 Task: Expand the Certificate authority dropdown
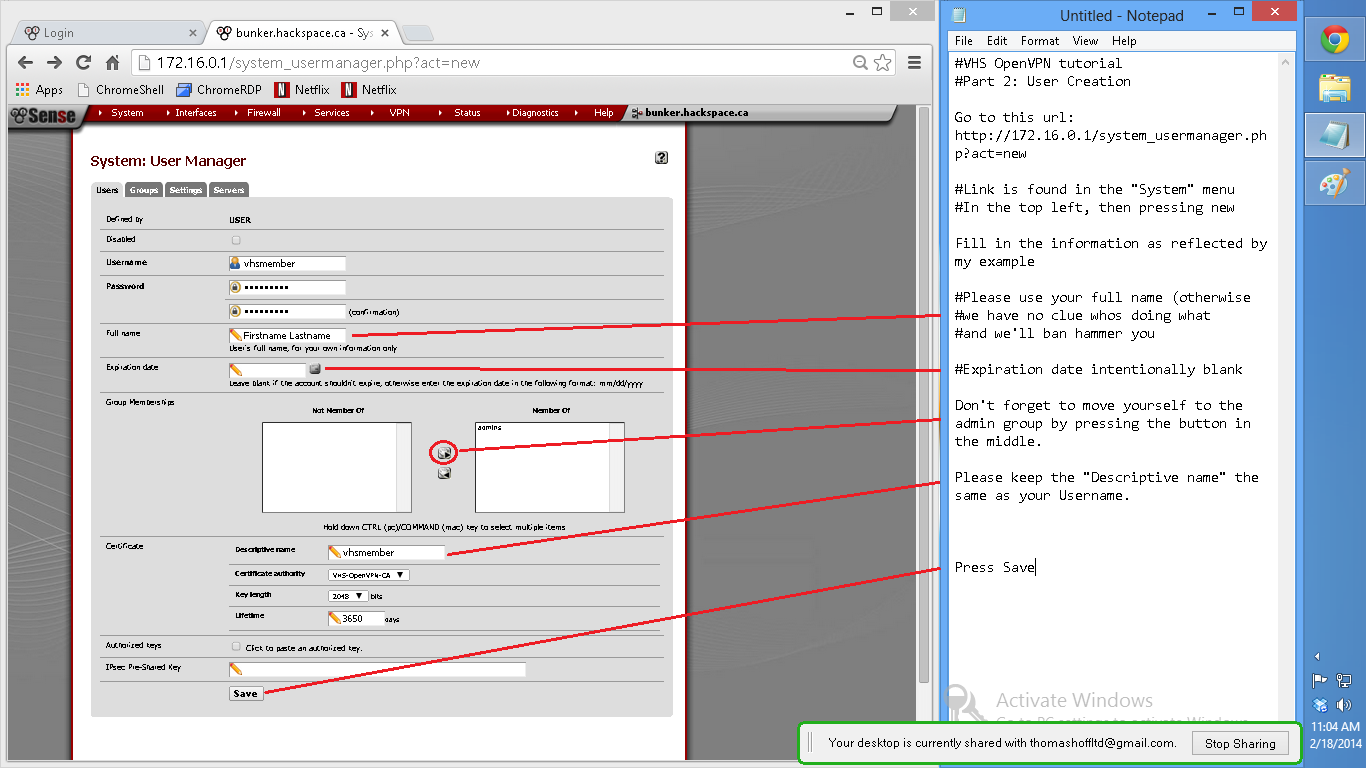click(369, 575)
